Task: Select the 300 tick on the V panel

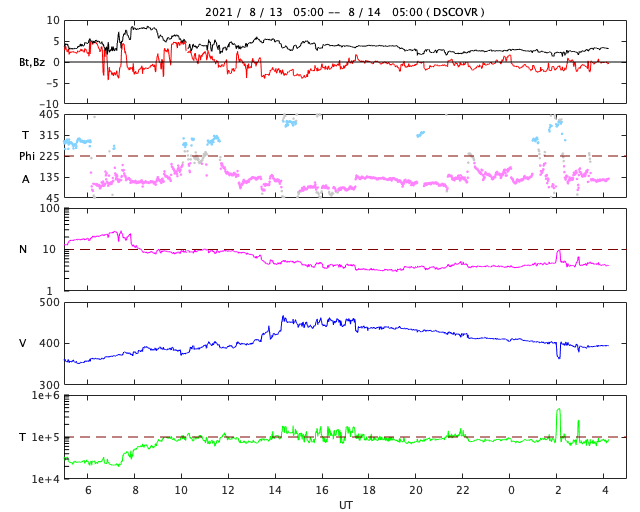Action: point(49,385)
